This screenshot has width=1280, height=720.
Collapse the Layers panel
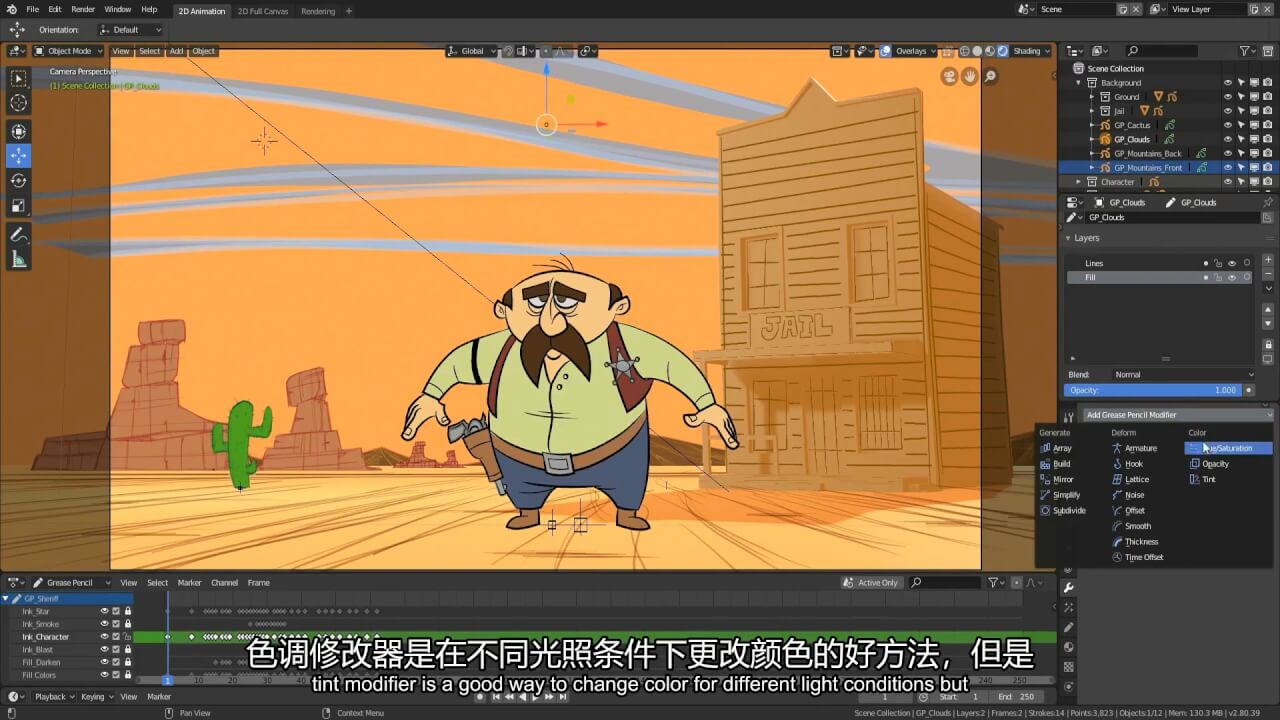pos(1067,238)
